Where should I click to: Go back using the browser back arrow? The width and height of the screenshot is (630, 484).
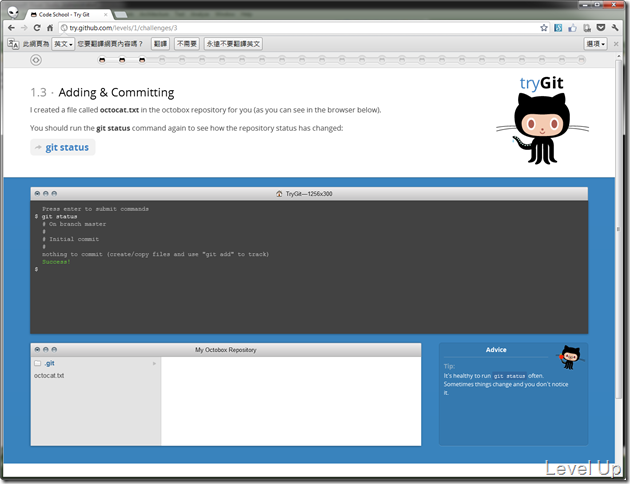point(11,28)
